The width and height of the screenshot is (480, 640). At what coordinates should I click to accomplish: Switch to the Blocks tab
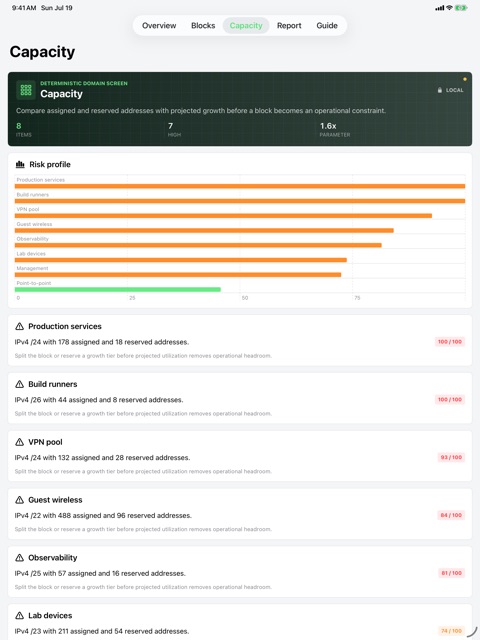point(203,25)
